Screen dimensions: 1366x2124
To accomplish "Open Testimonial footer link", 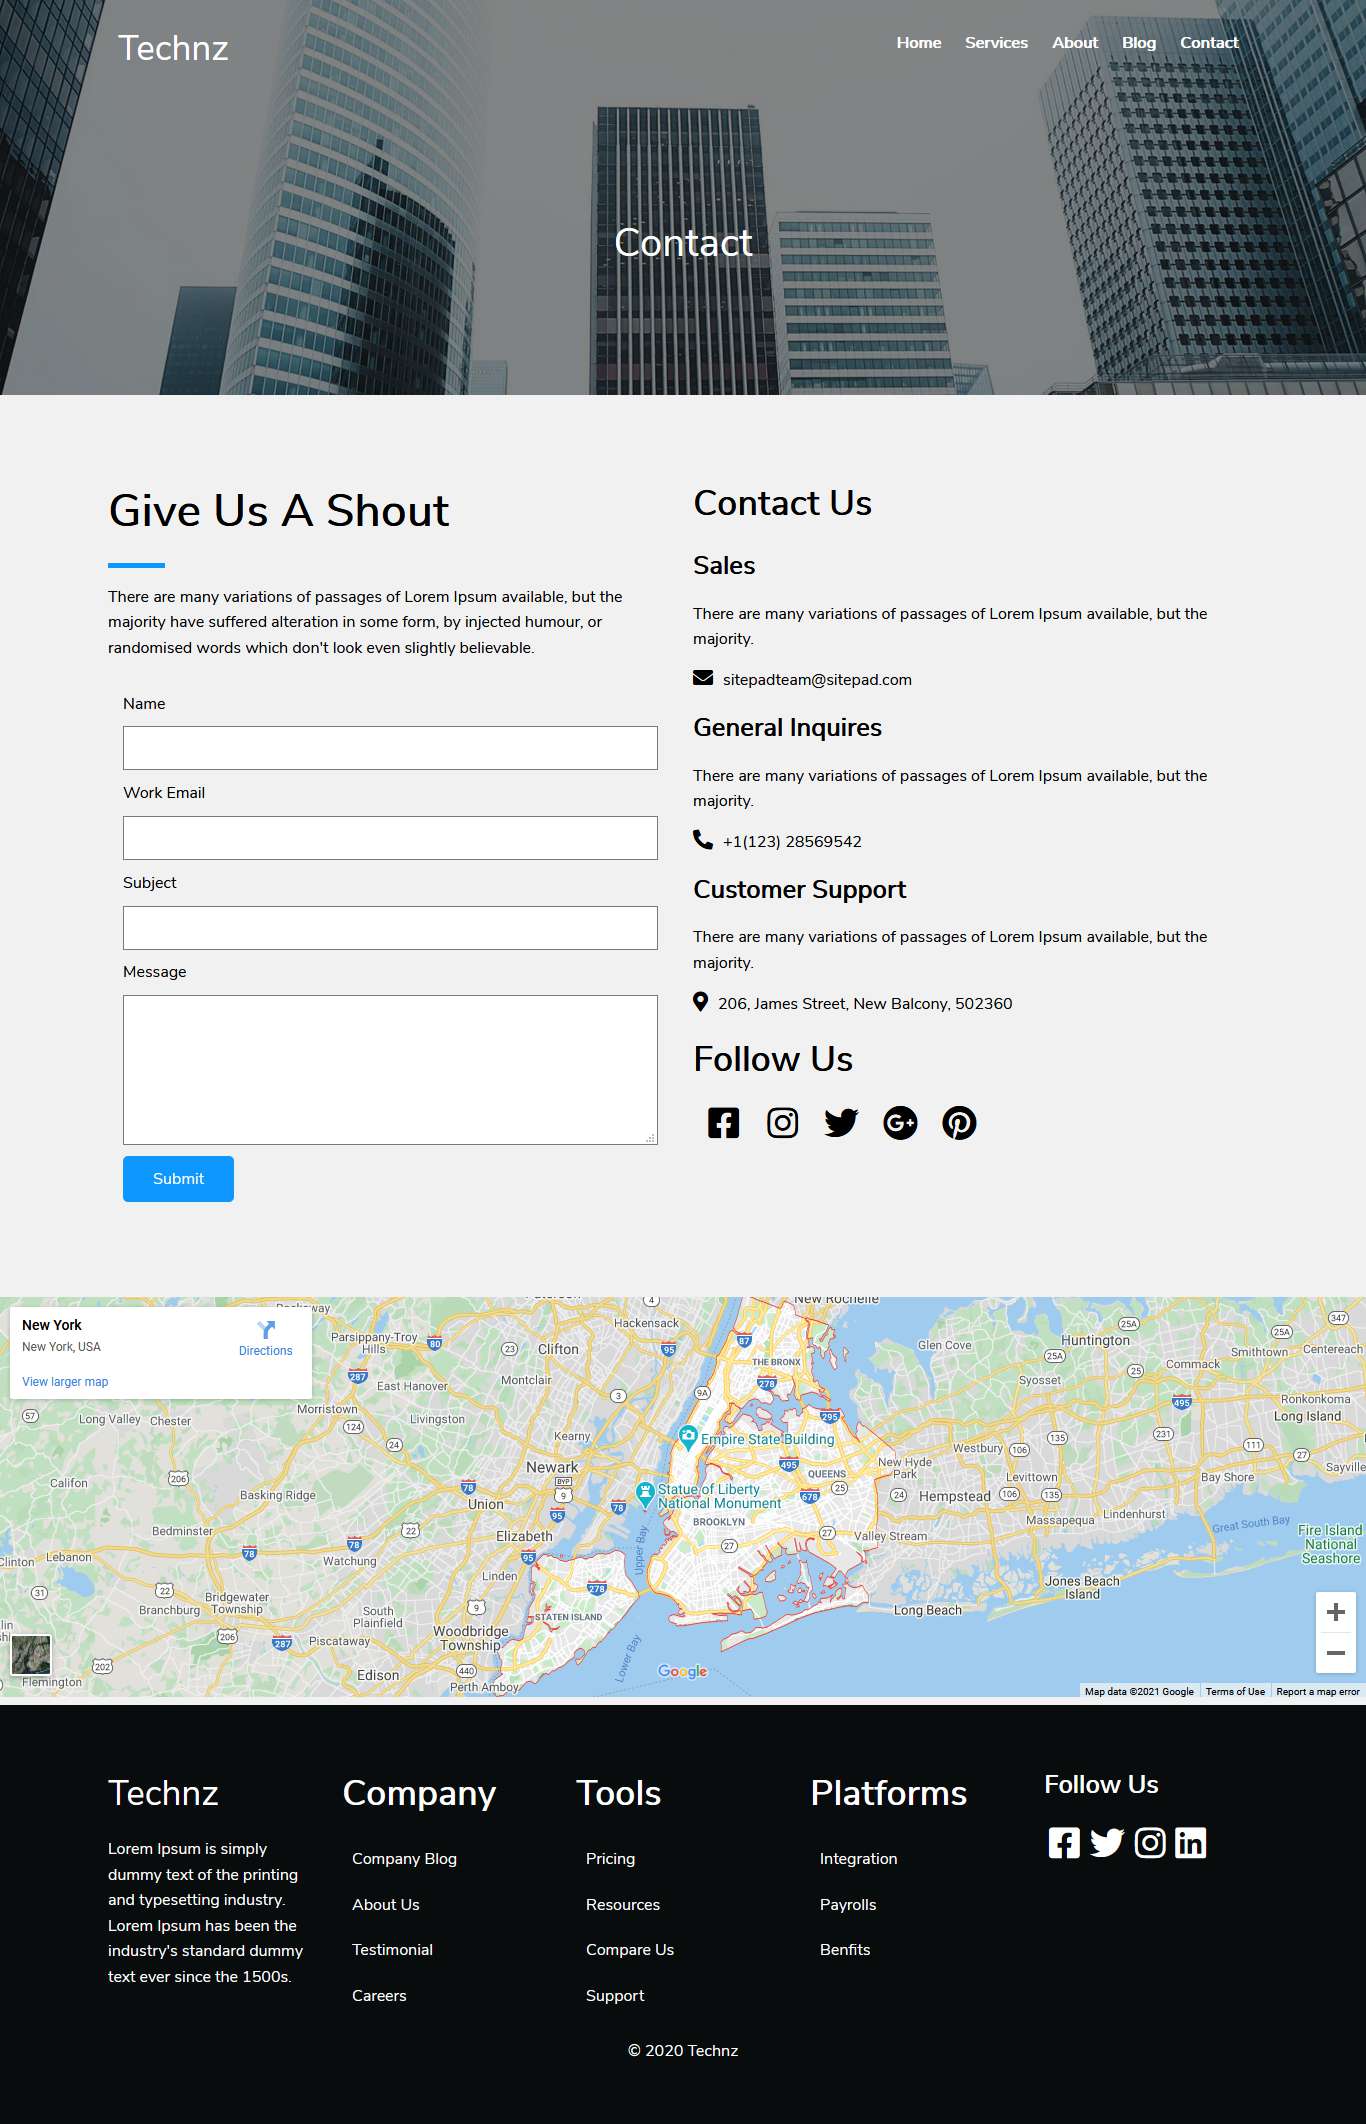I will pyautogui.click(x=392, y=1950).
